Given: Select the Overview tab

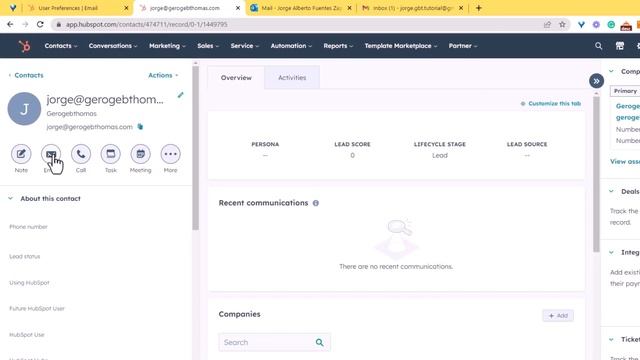Looking at the screenshot, I should click(x=236, y=78).
